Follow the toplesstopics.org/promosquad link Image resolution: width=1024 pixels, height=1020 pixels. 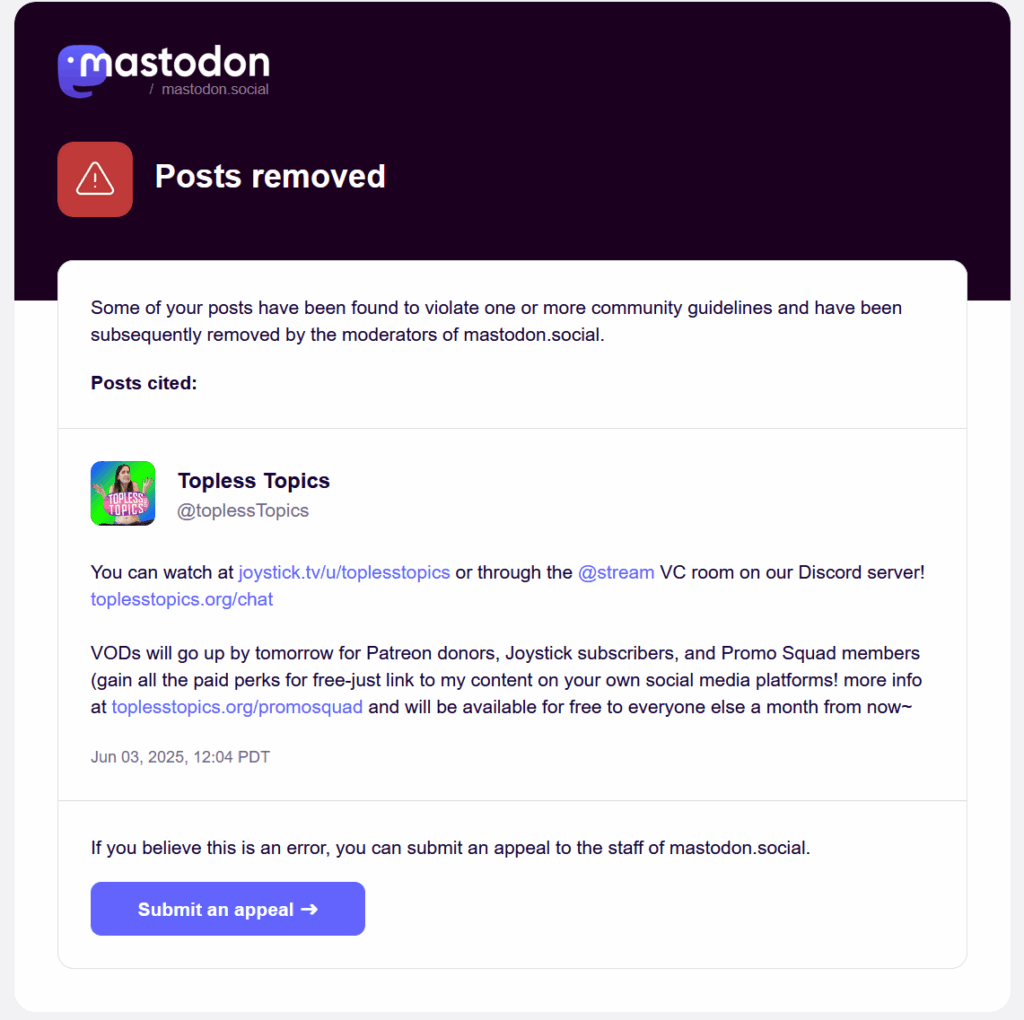(237, 707)
